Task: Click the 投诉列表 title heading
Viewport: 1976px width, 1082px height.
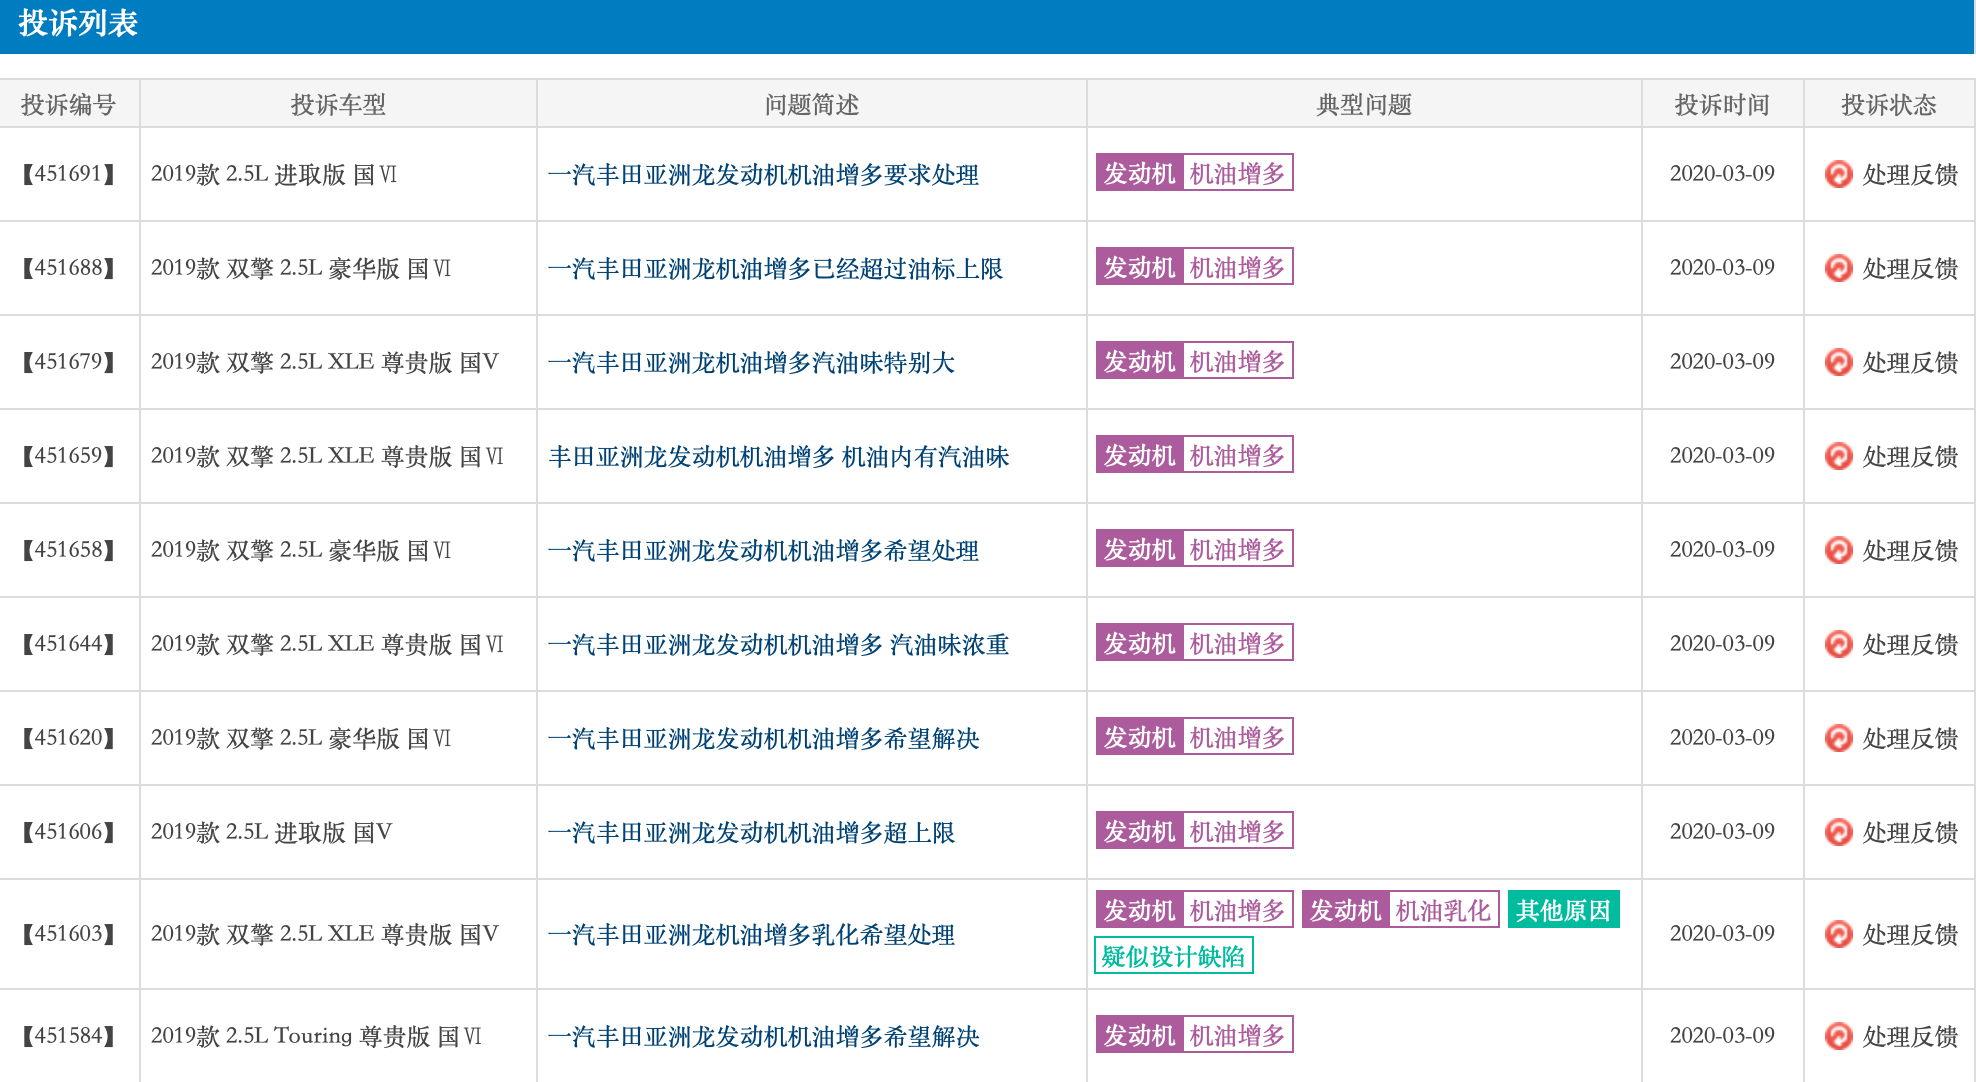Action: [x=78, y=23]
